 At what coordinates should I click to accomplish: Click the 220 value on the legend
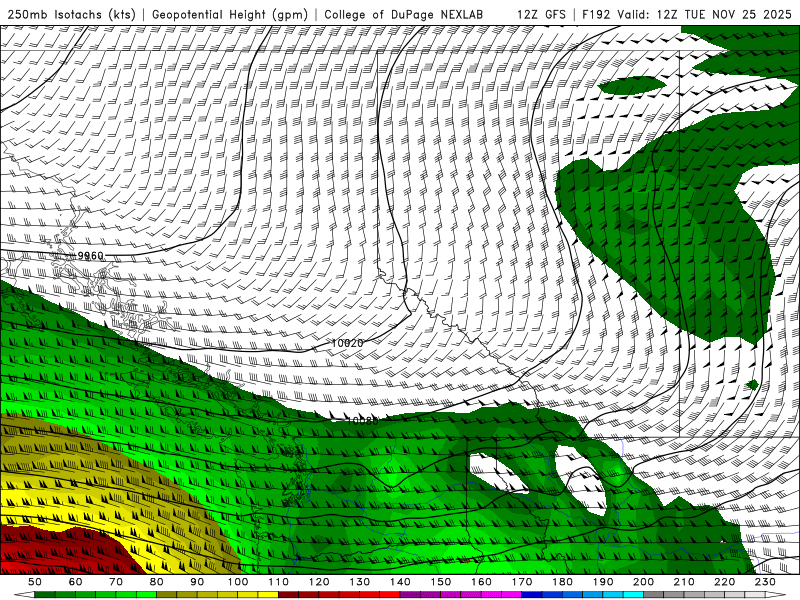pyautogui.click(x=724, y=582)
